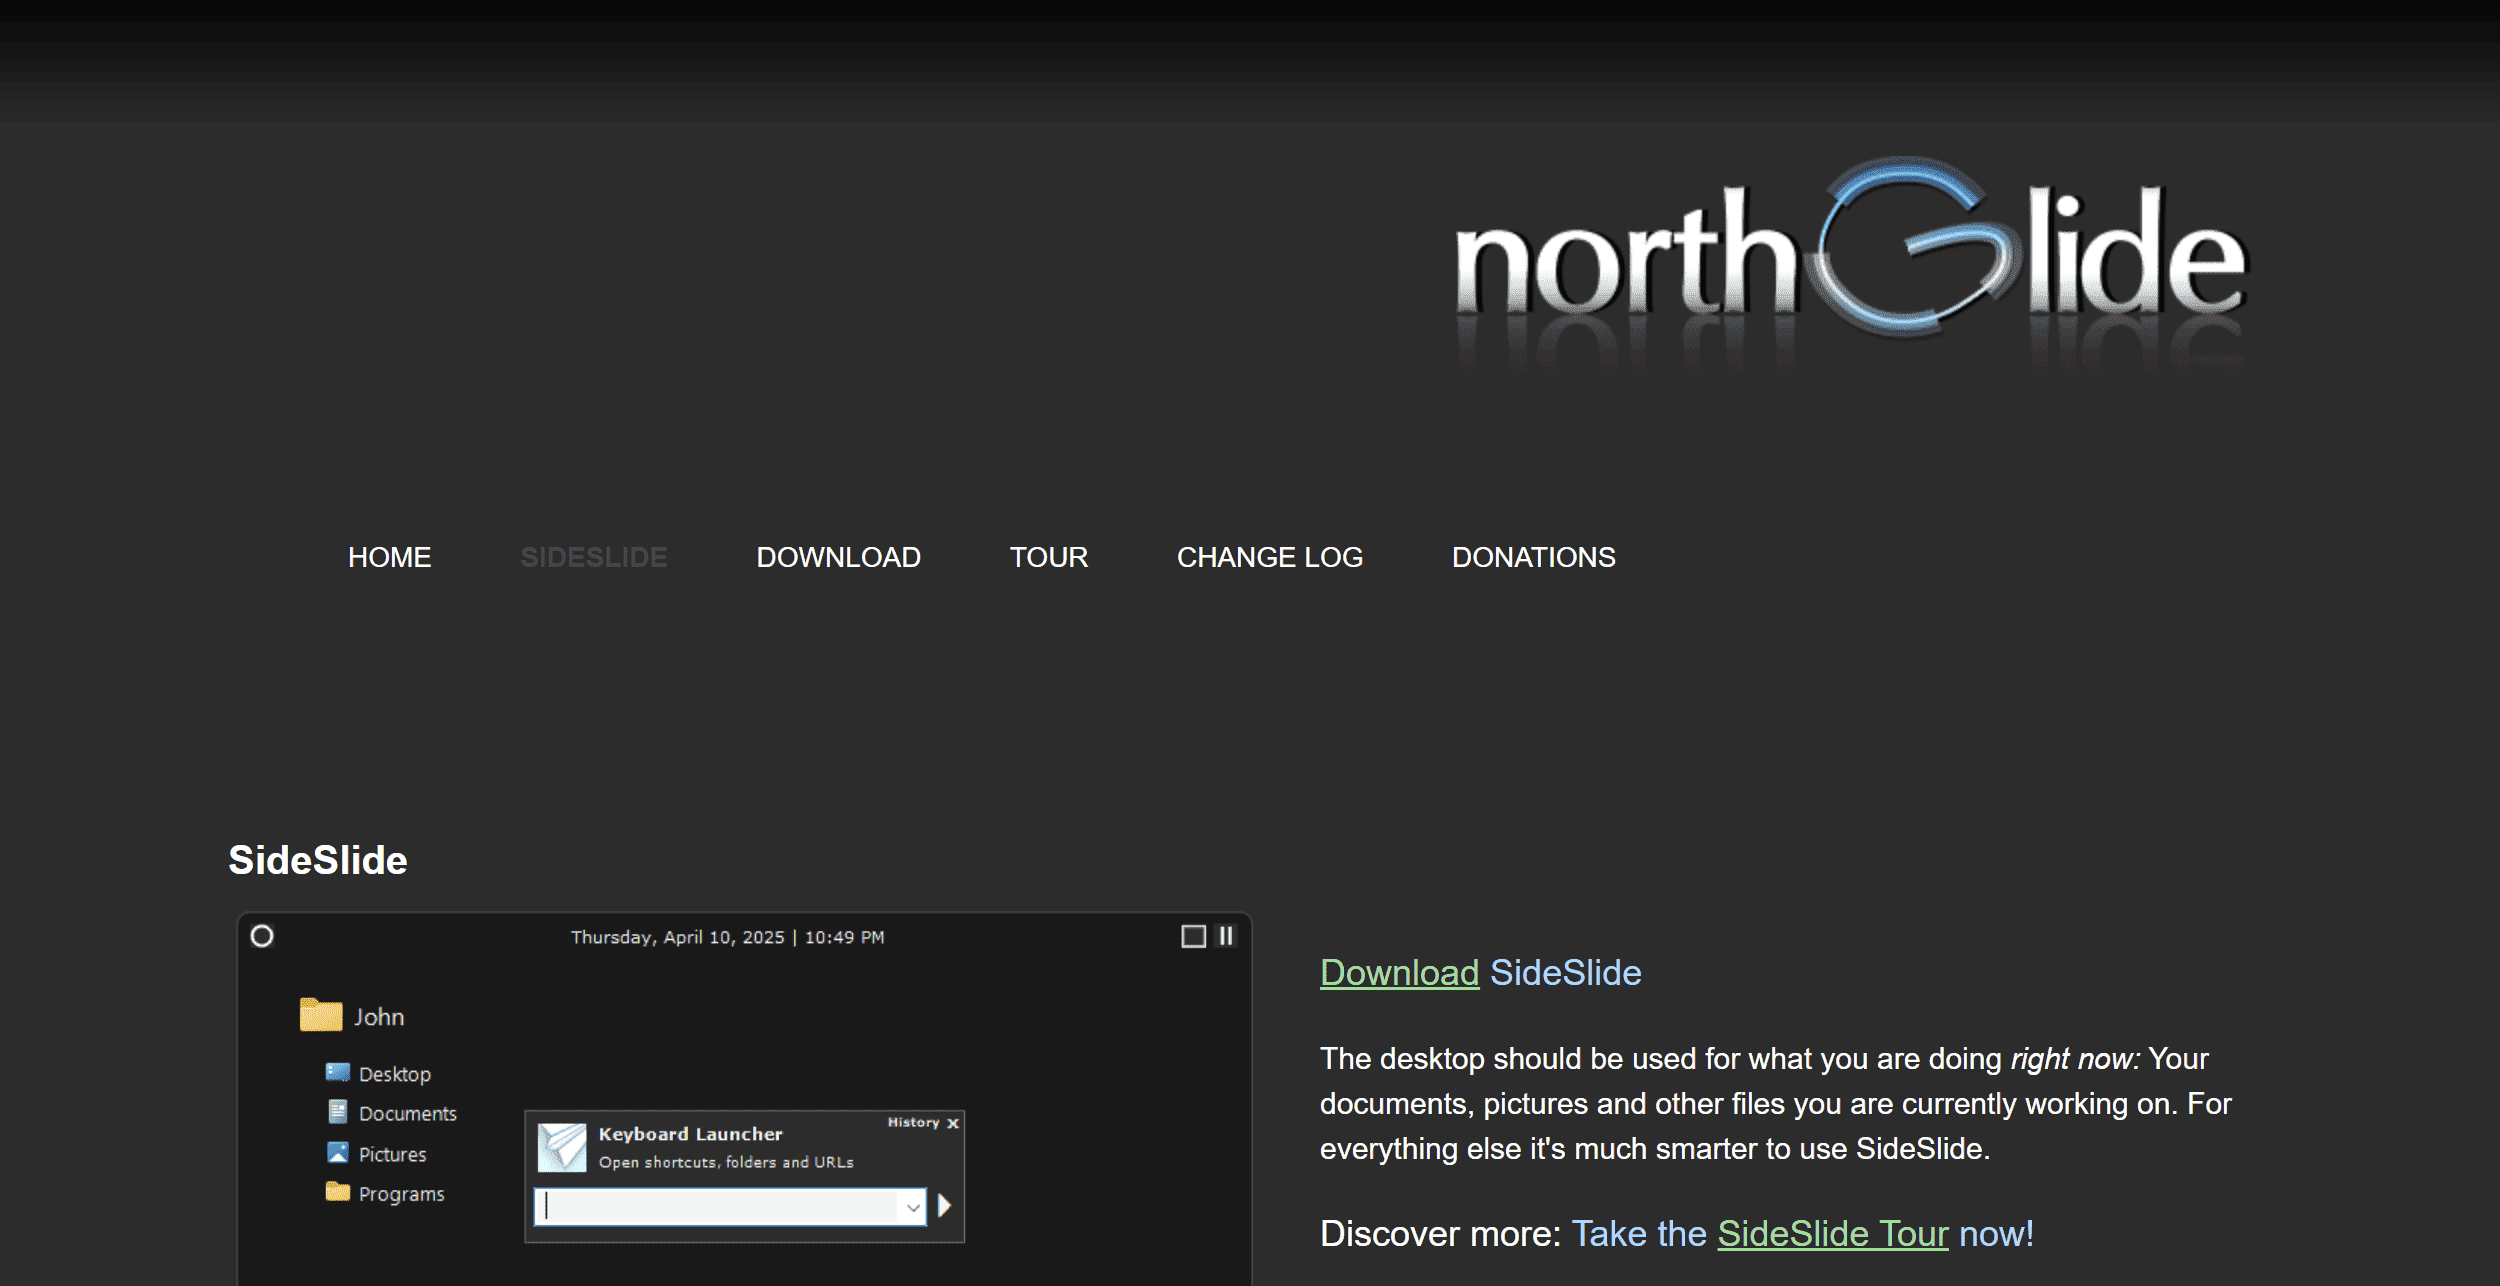Close the Keyboard Launcher with the X

pos(953,1123)
